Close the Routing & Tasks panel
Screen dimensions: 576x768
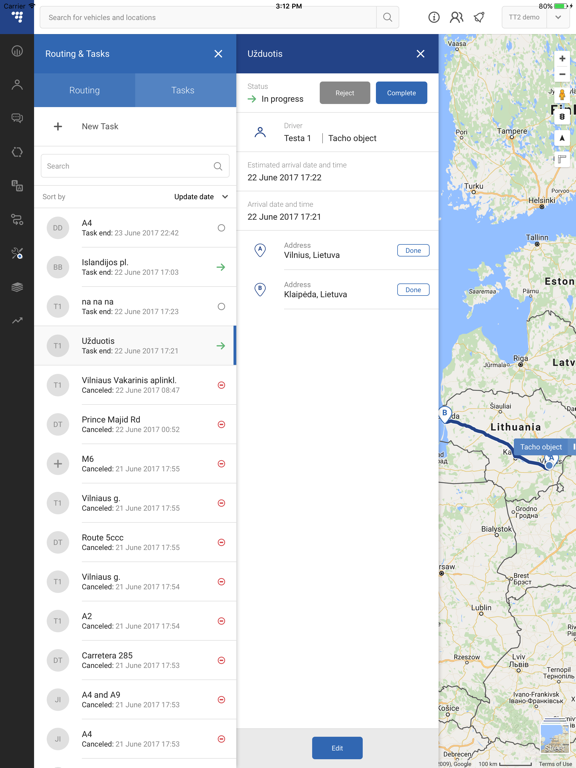218,54
